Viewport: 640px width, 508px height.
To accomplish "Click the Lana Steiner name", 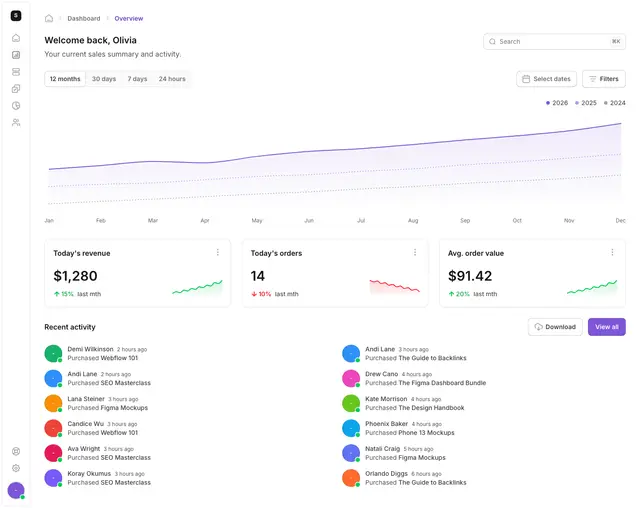I will [86, 399].
